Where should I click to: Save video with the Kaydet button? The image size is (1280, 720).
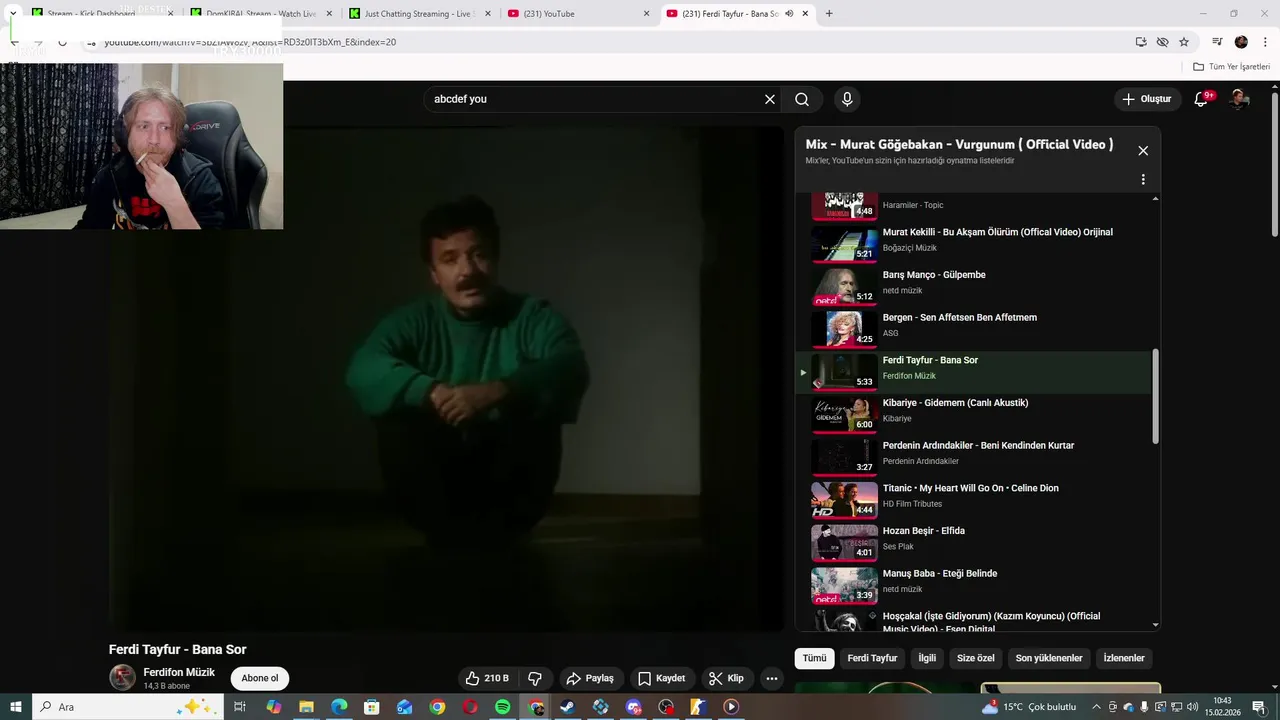(662, 678)
